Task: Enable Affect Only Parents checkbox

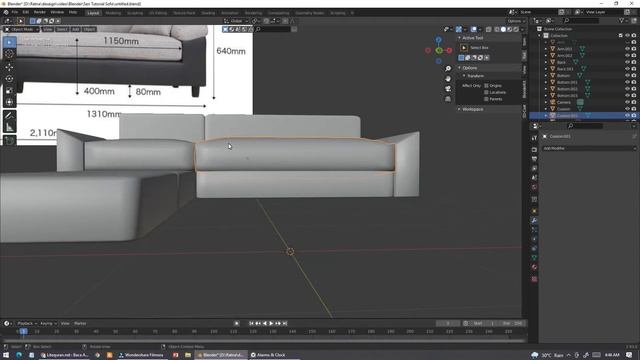Action: pyautogui.click(x=486, y=99)
